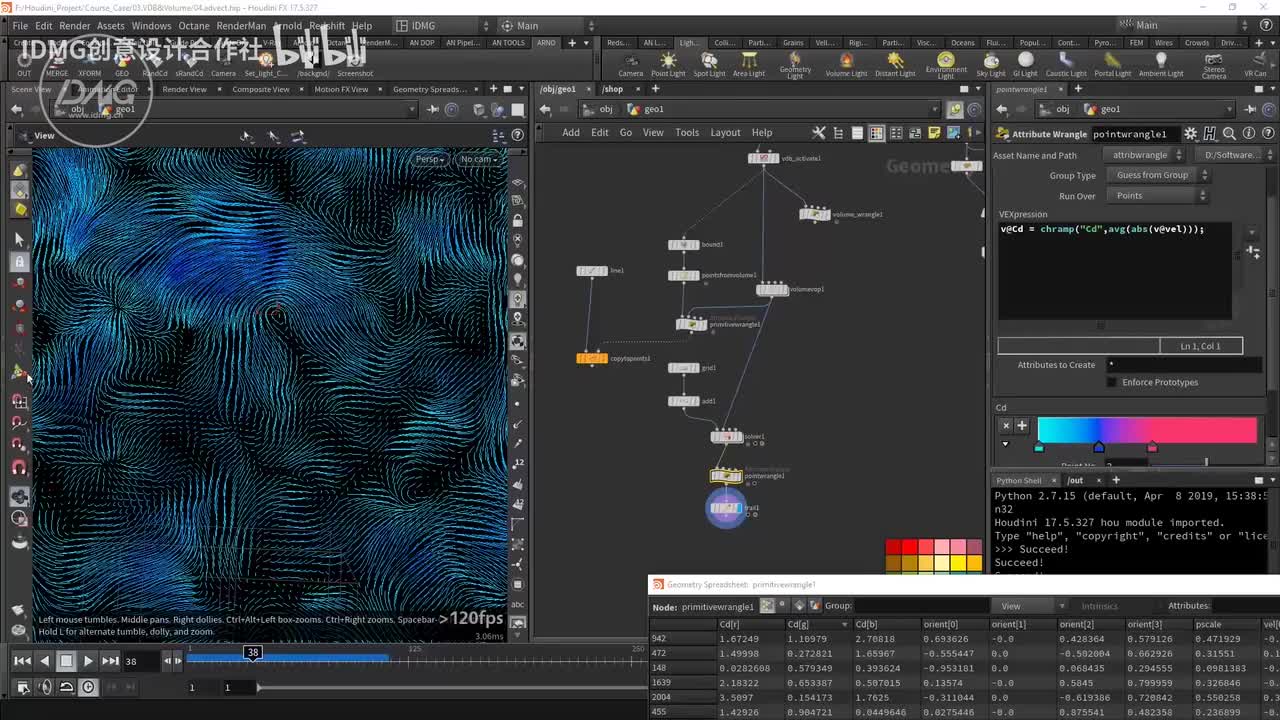Toggle real-time playback clock button
This screenshot has width=1280, height=720.
[88, 687]
